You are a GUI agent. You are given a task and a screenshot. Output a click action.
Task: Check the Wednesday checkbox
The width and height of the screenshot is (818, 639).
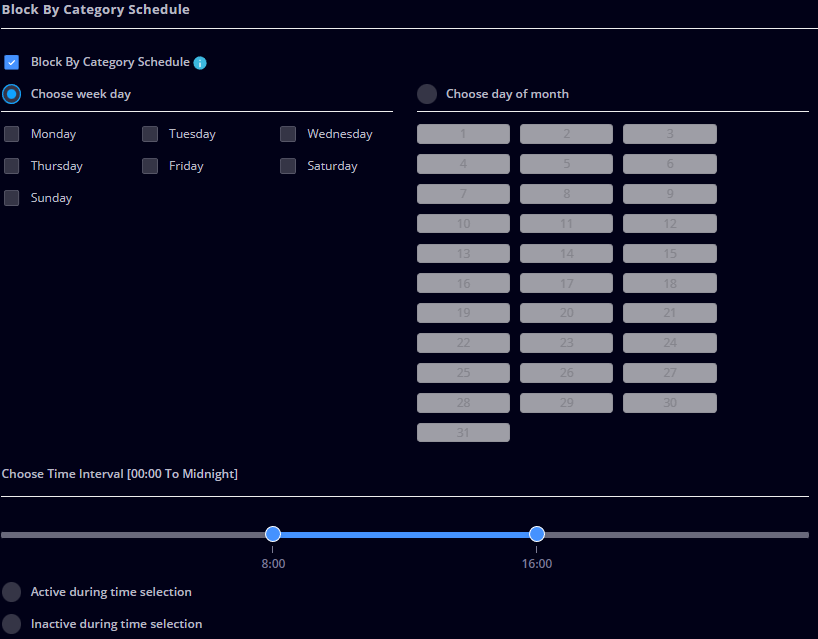pyautogui.click(x=288, y=134)
